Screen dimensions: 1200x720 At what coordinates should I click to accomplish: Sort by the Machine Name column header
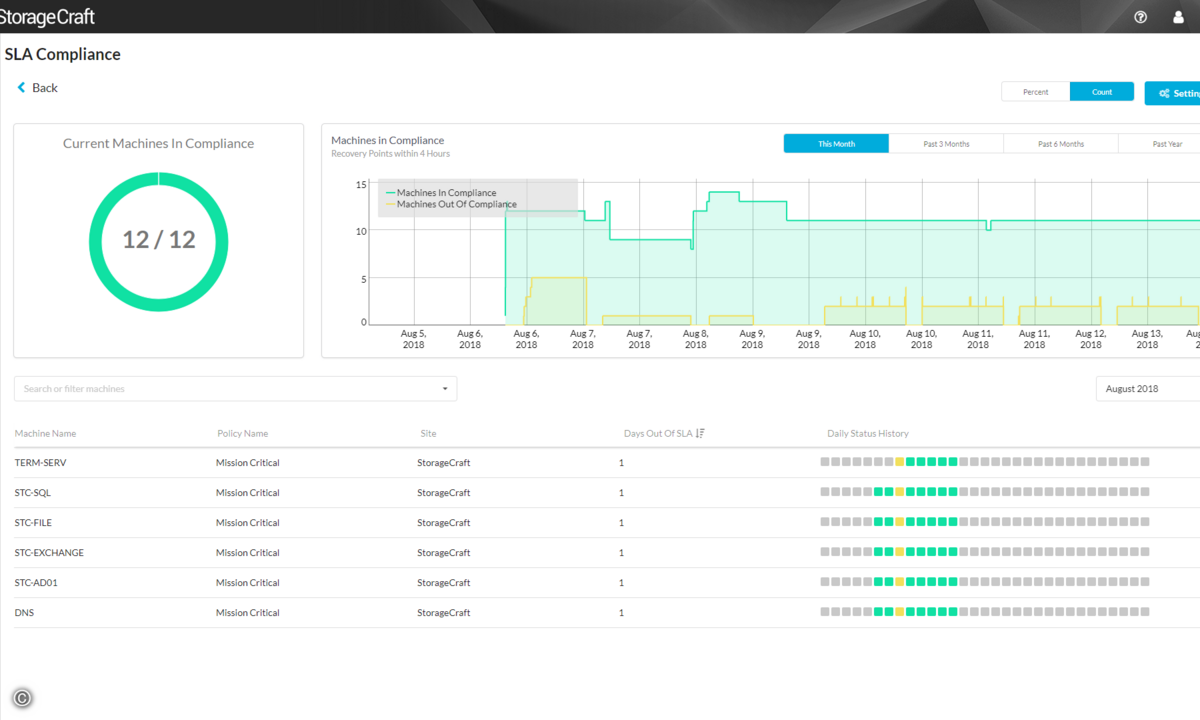pyautogui.click(x=45, y=434)
